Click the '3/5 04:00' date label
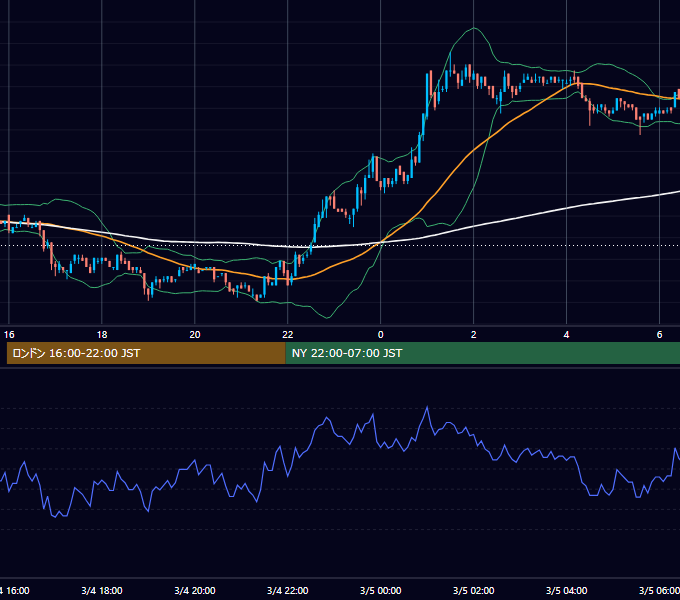 [x=566, y=591]
